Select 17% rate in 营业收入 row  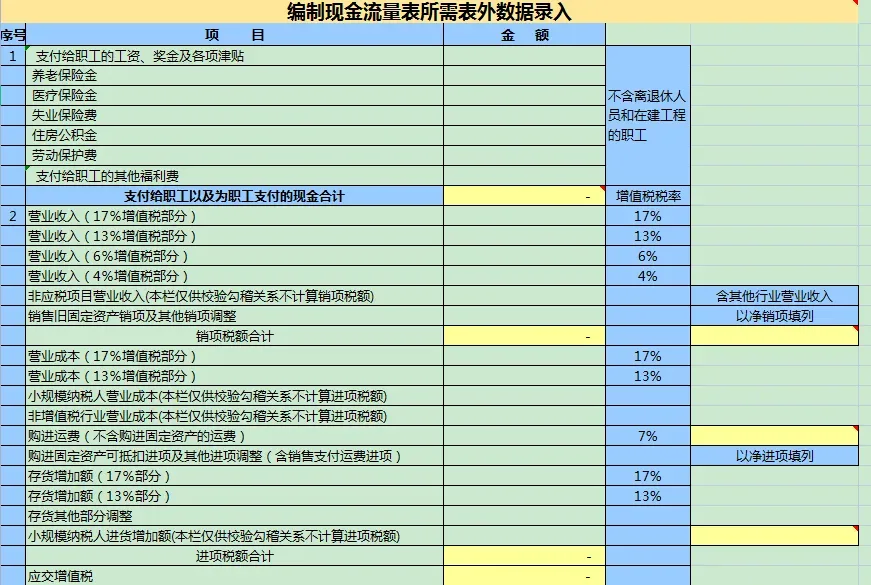648,216
